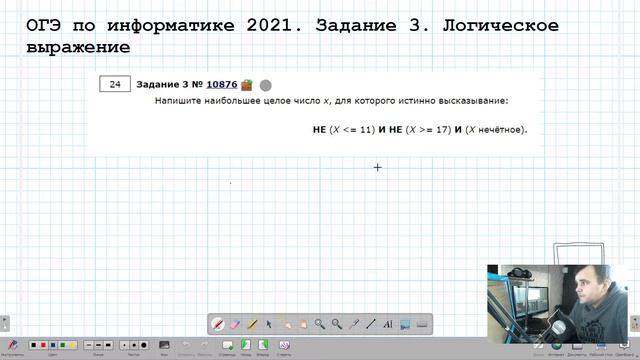Choose the blue pen color
Image resolution: width=640 pixels, height=360 pixels.
tap(53, 345)
